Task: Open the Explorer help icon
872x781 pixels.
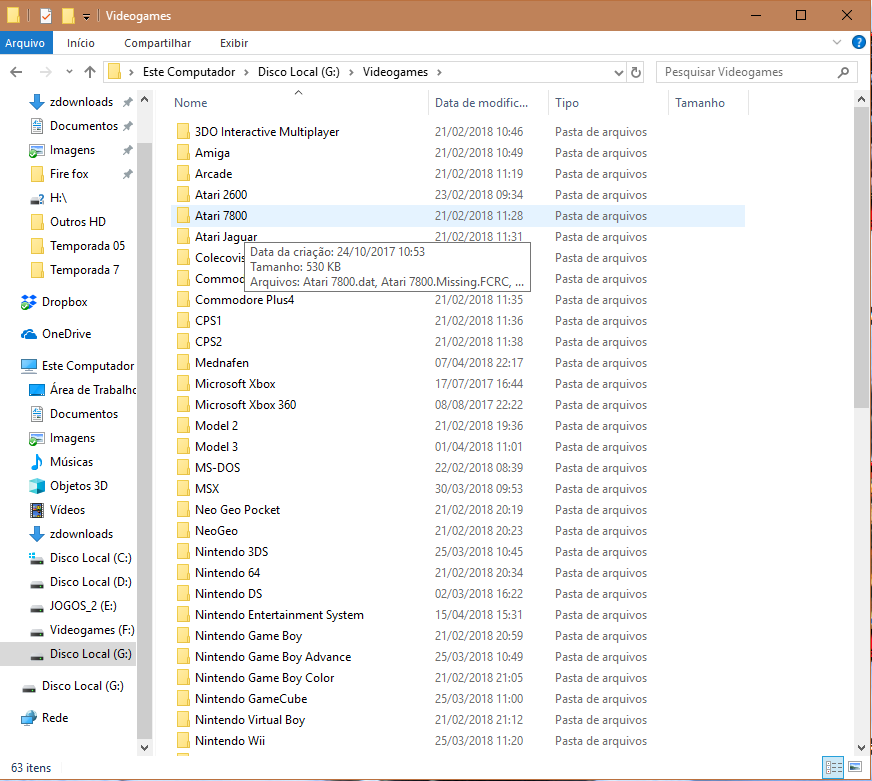Action: point(859,42)
